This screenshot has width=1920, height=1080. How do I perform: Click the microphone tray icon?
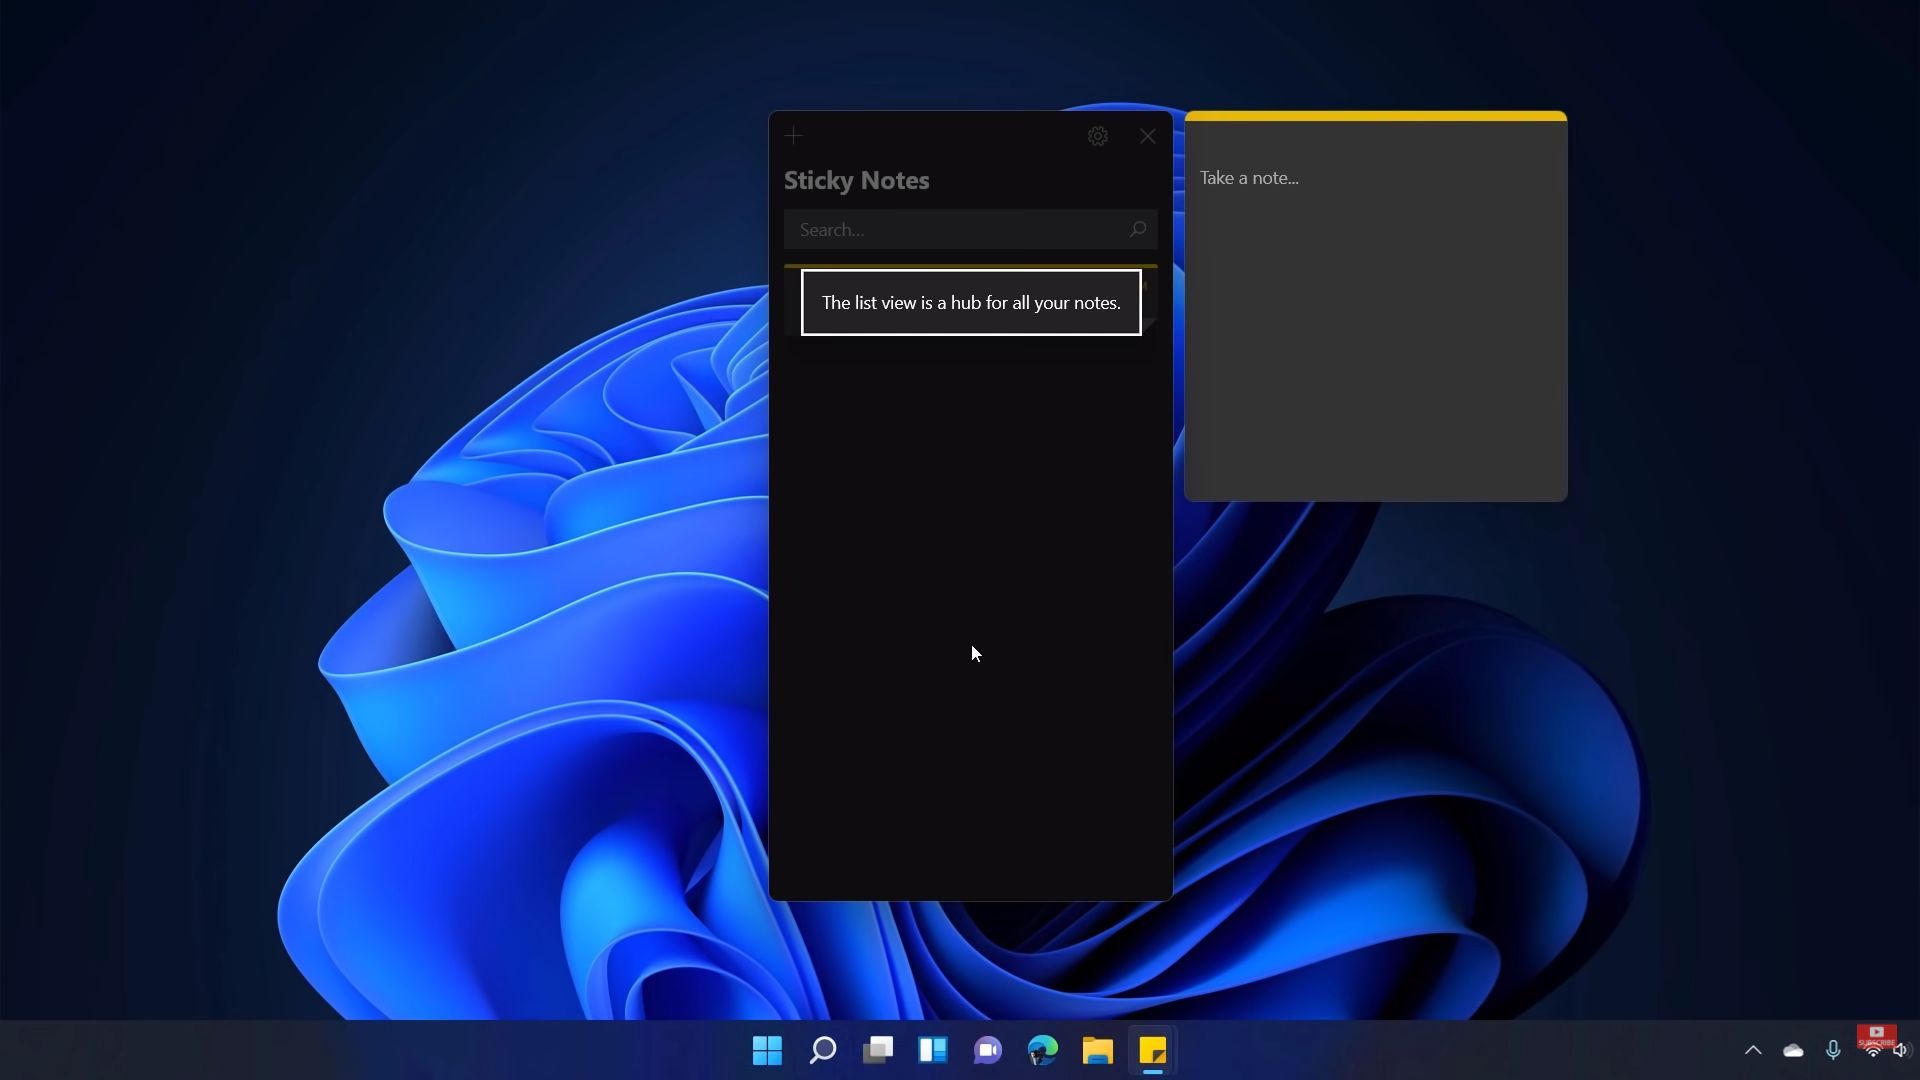click(1833, 1050)
